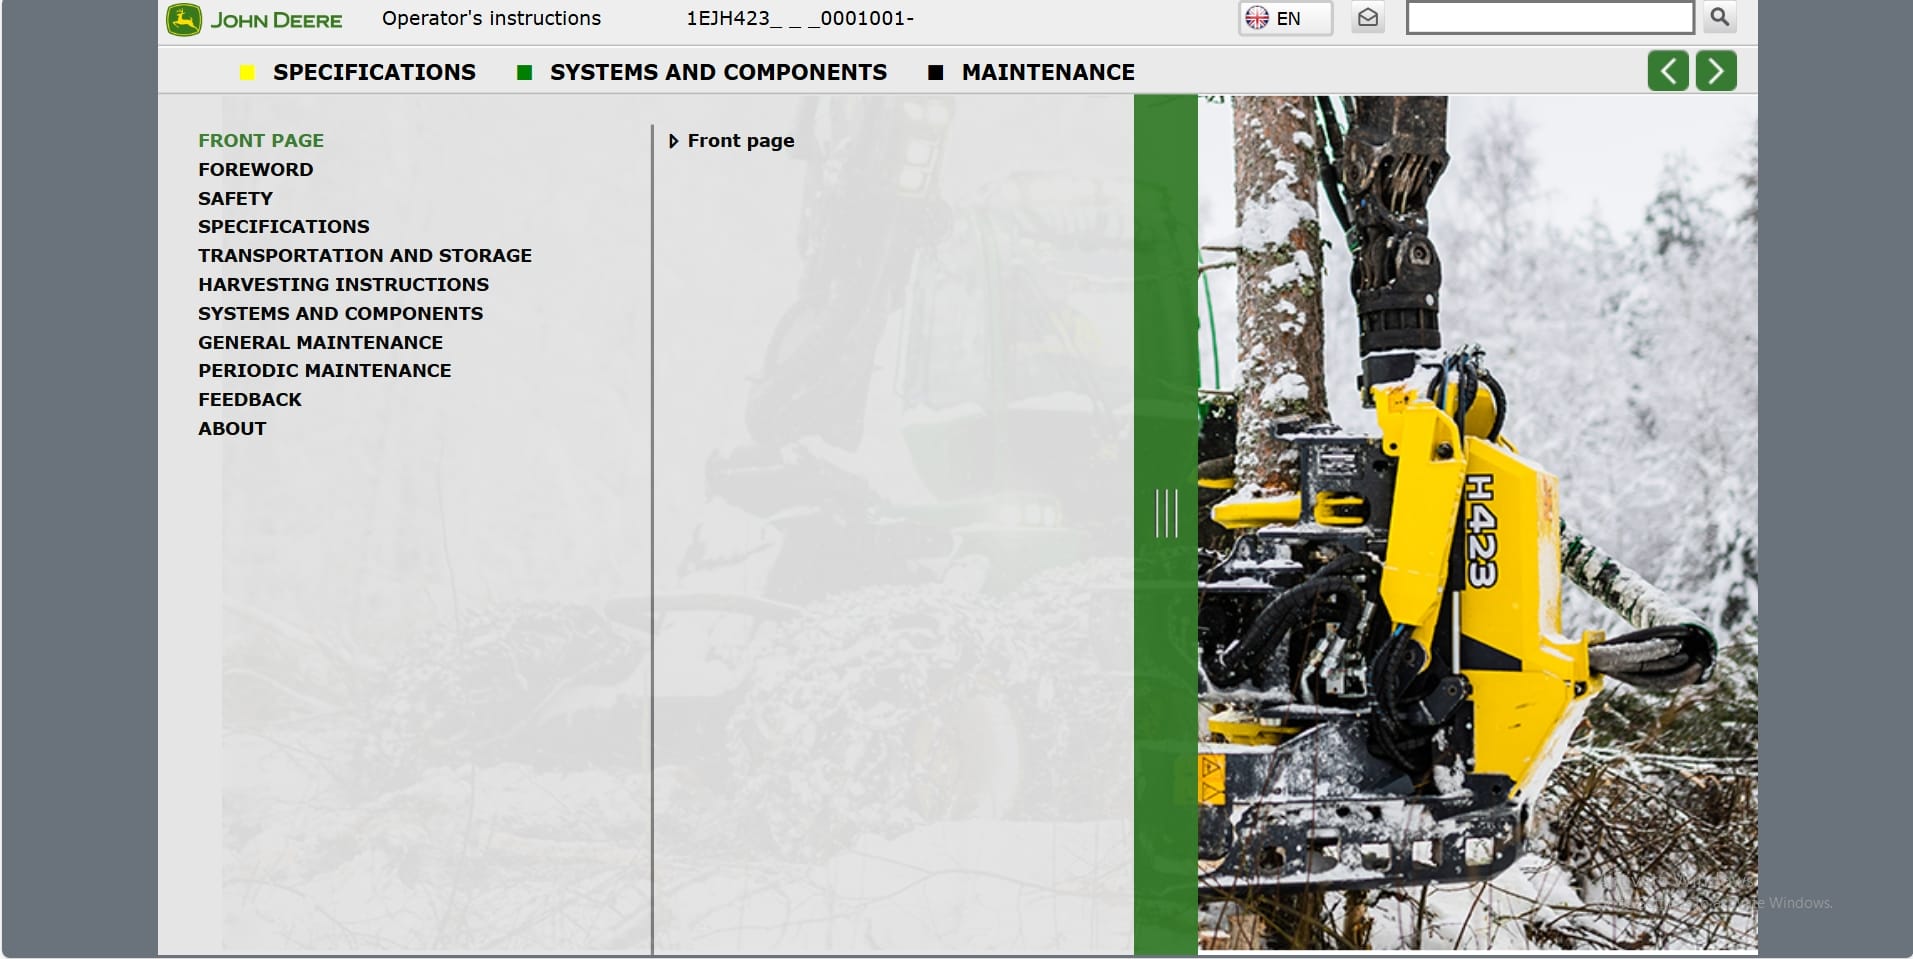Focus the search text field
Image resolution: width=1913 pixels, height=959 pixels.
[1549, 18]
